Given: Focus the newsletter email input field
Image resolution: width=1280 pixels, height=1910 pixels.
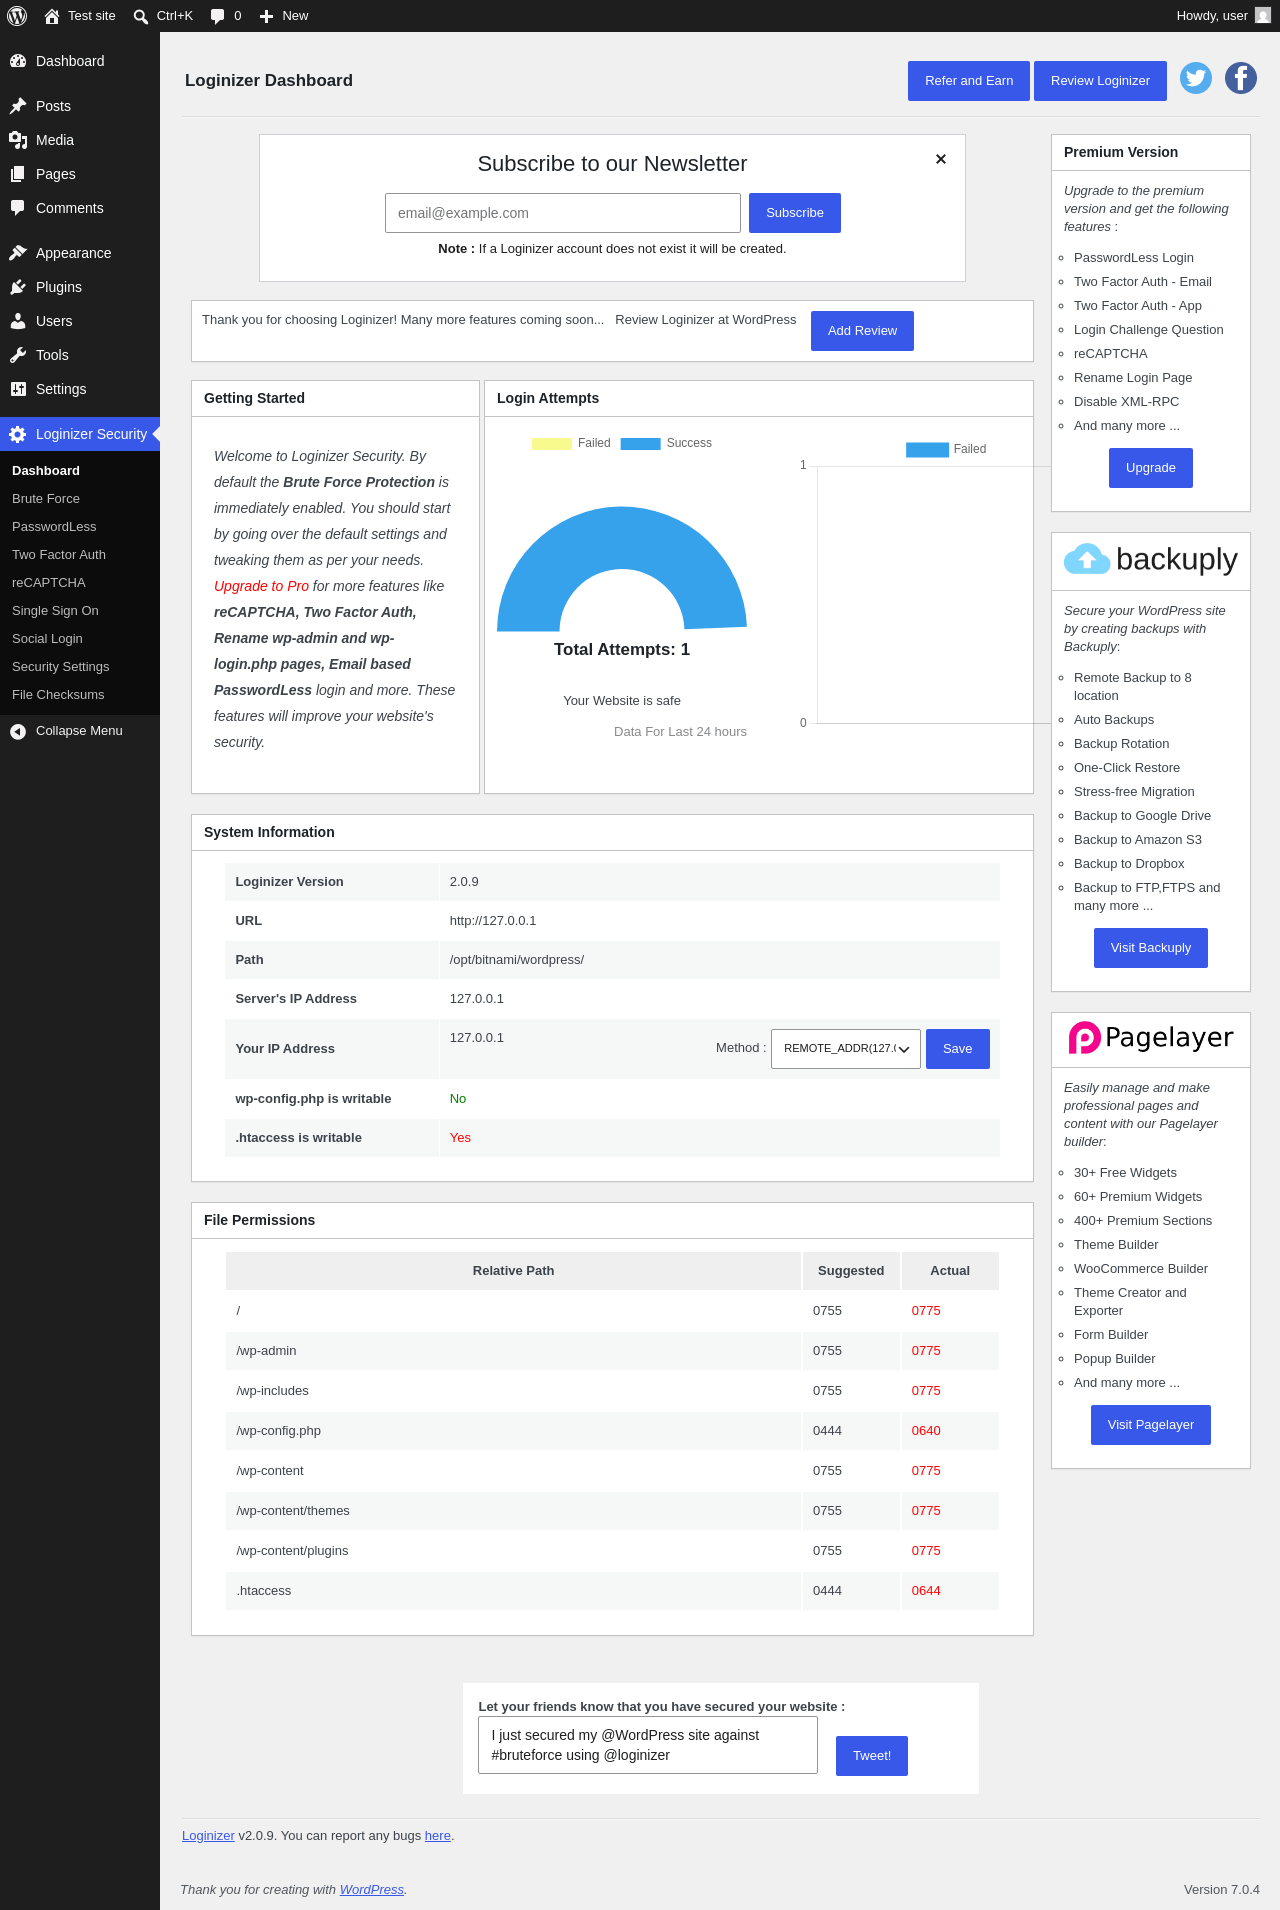Looking at the screenshot, I should [x=563, y=213].
